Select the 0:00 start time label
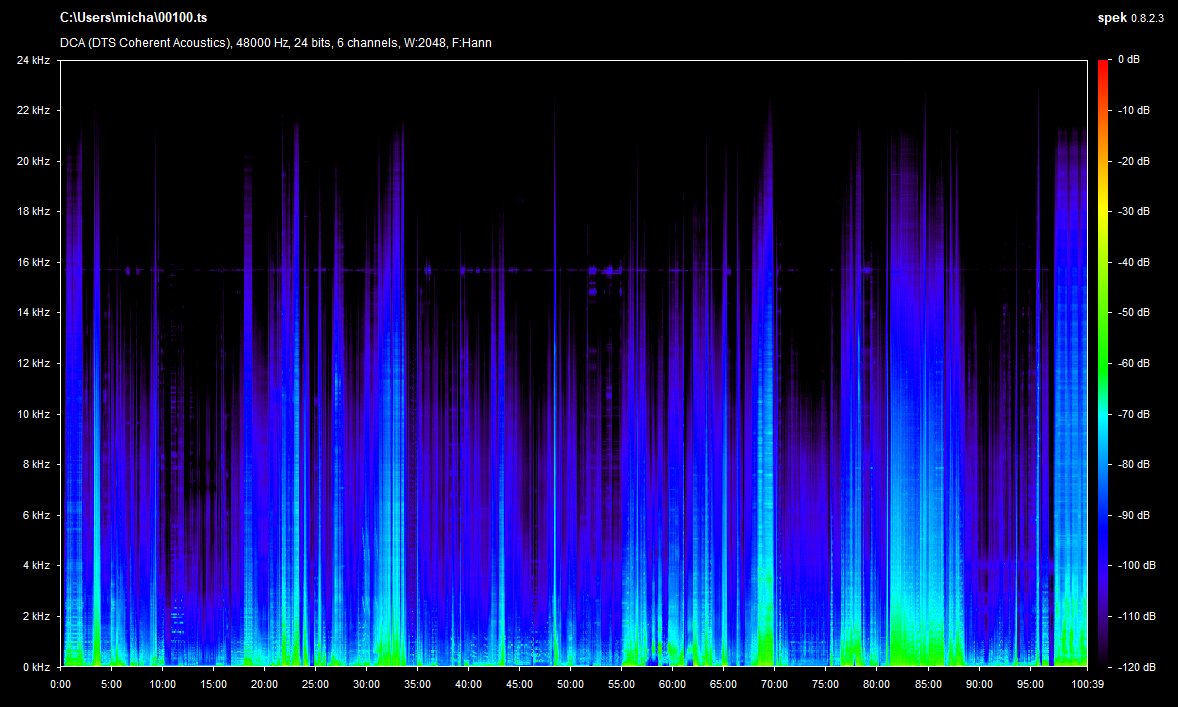The image size is (1178, 707). (60, 684)
